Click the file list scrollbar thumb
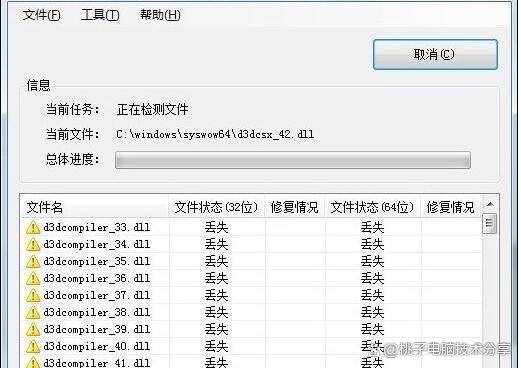521x368 pixels. pos(490,223)
